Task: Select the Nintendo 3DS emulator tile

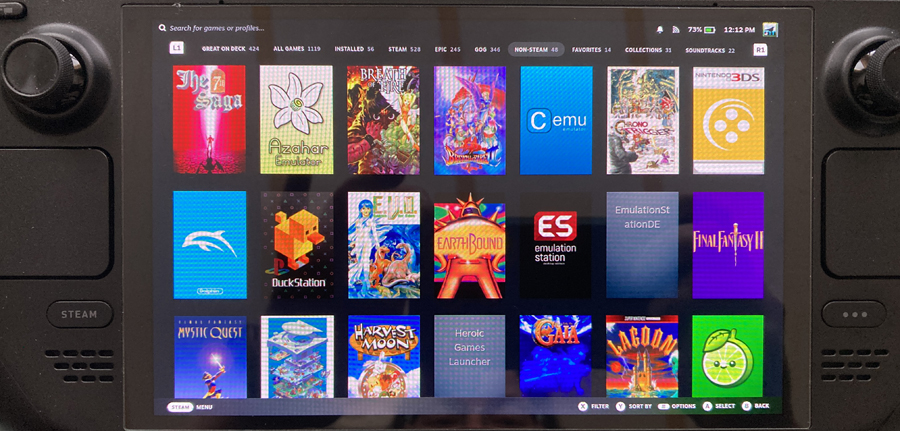Action: [x=728, y=120]
